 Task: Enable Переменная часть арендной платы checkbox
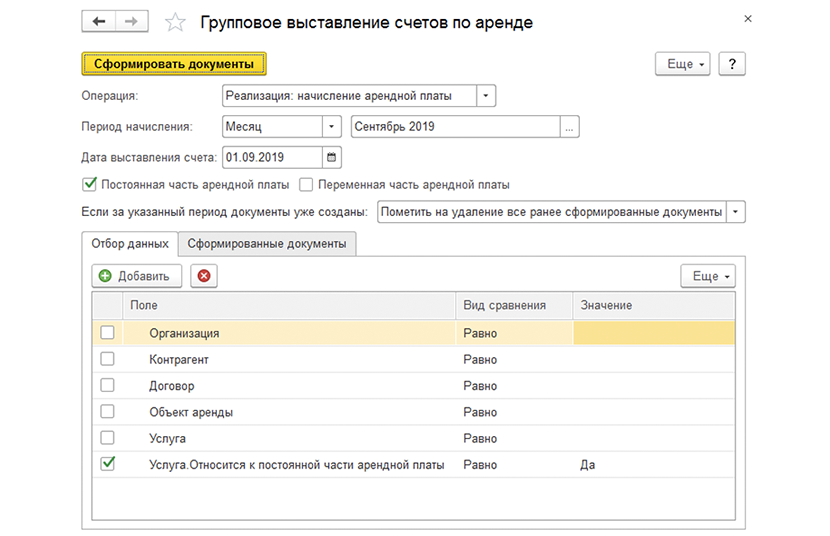pyautogui.click(x=306, y=185)
